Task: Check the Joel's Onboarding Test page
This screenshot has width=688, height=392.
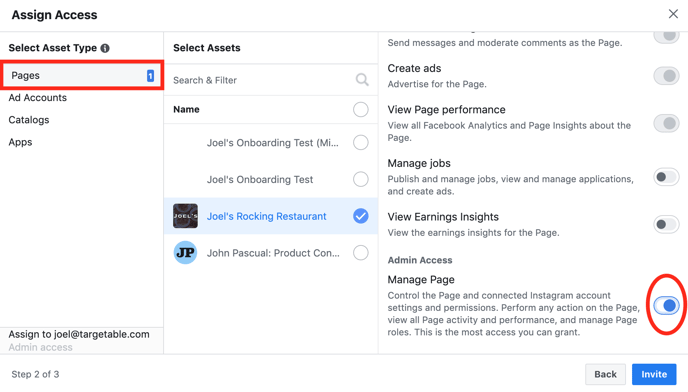Action: pos(361,179)
